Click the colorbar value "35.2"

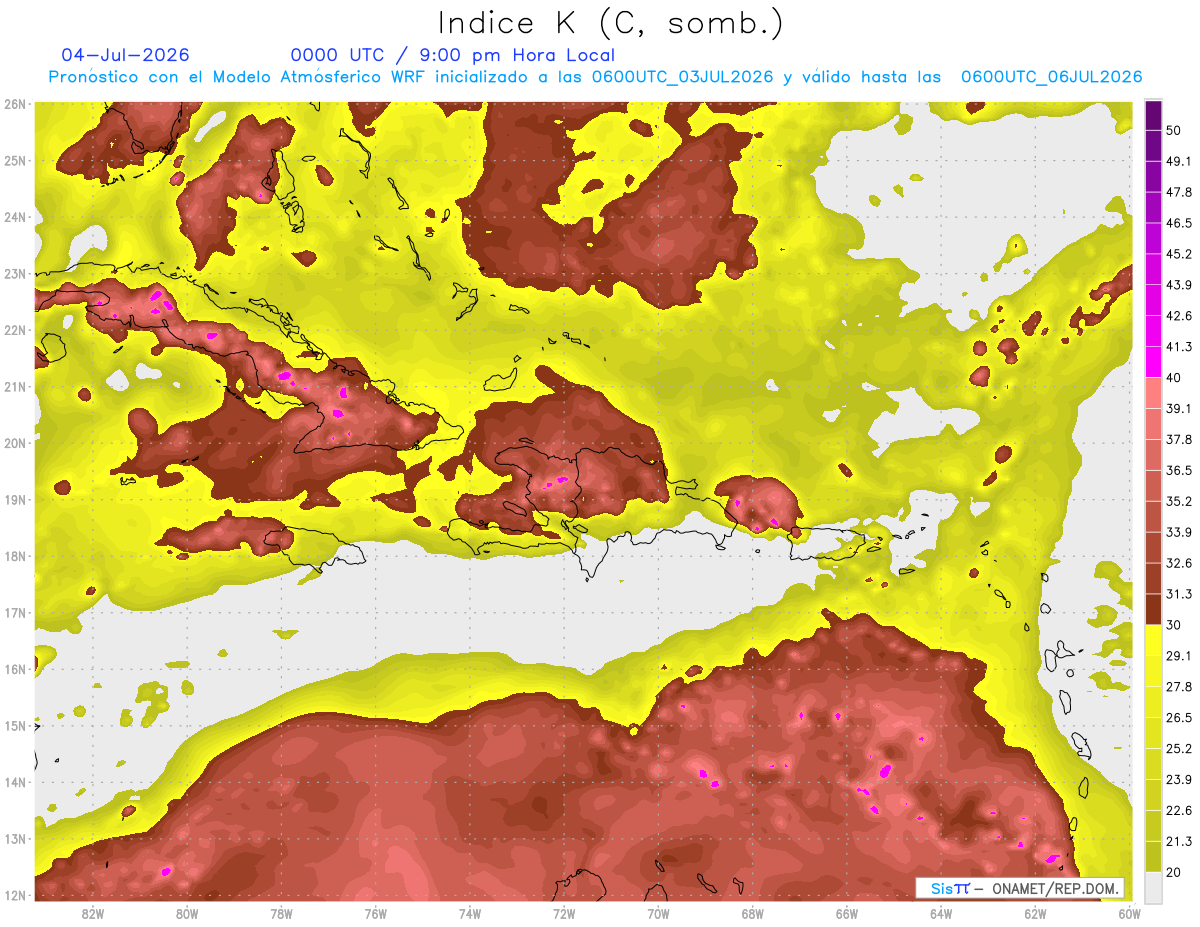point(1179,501)
